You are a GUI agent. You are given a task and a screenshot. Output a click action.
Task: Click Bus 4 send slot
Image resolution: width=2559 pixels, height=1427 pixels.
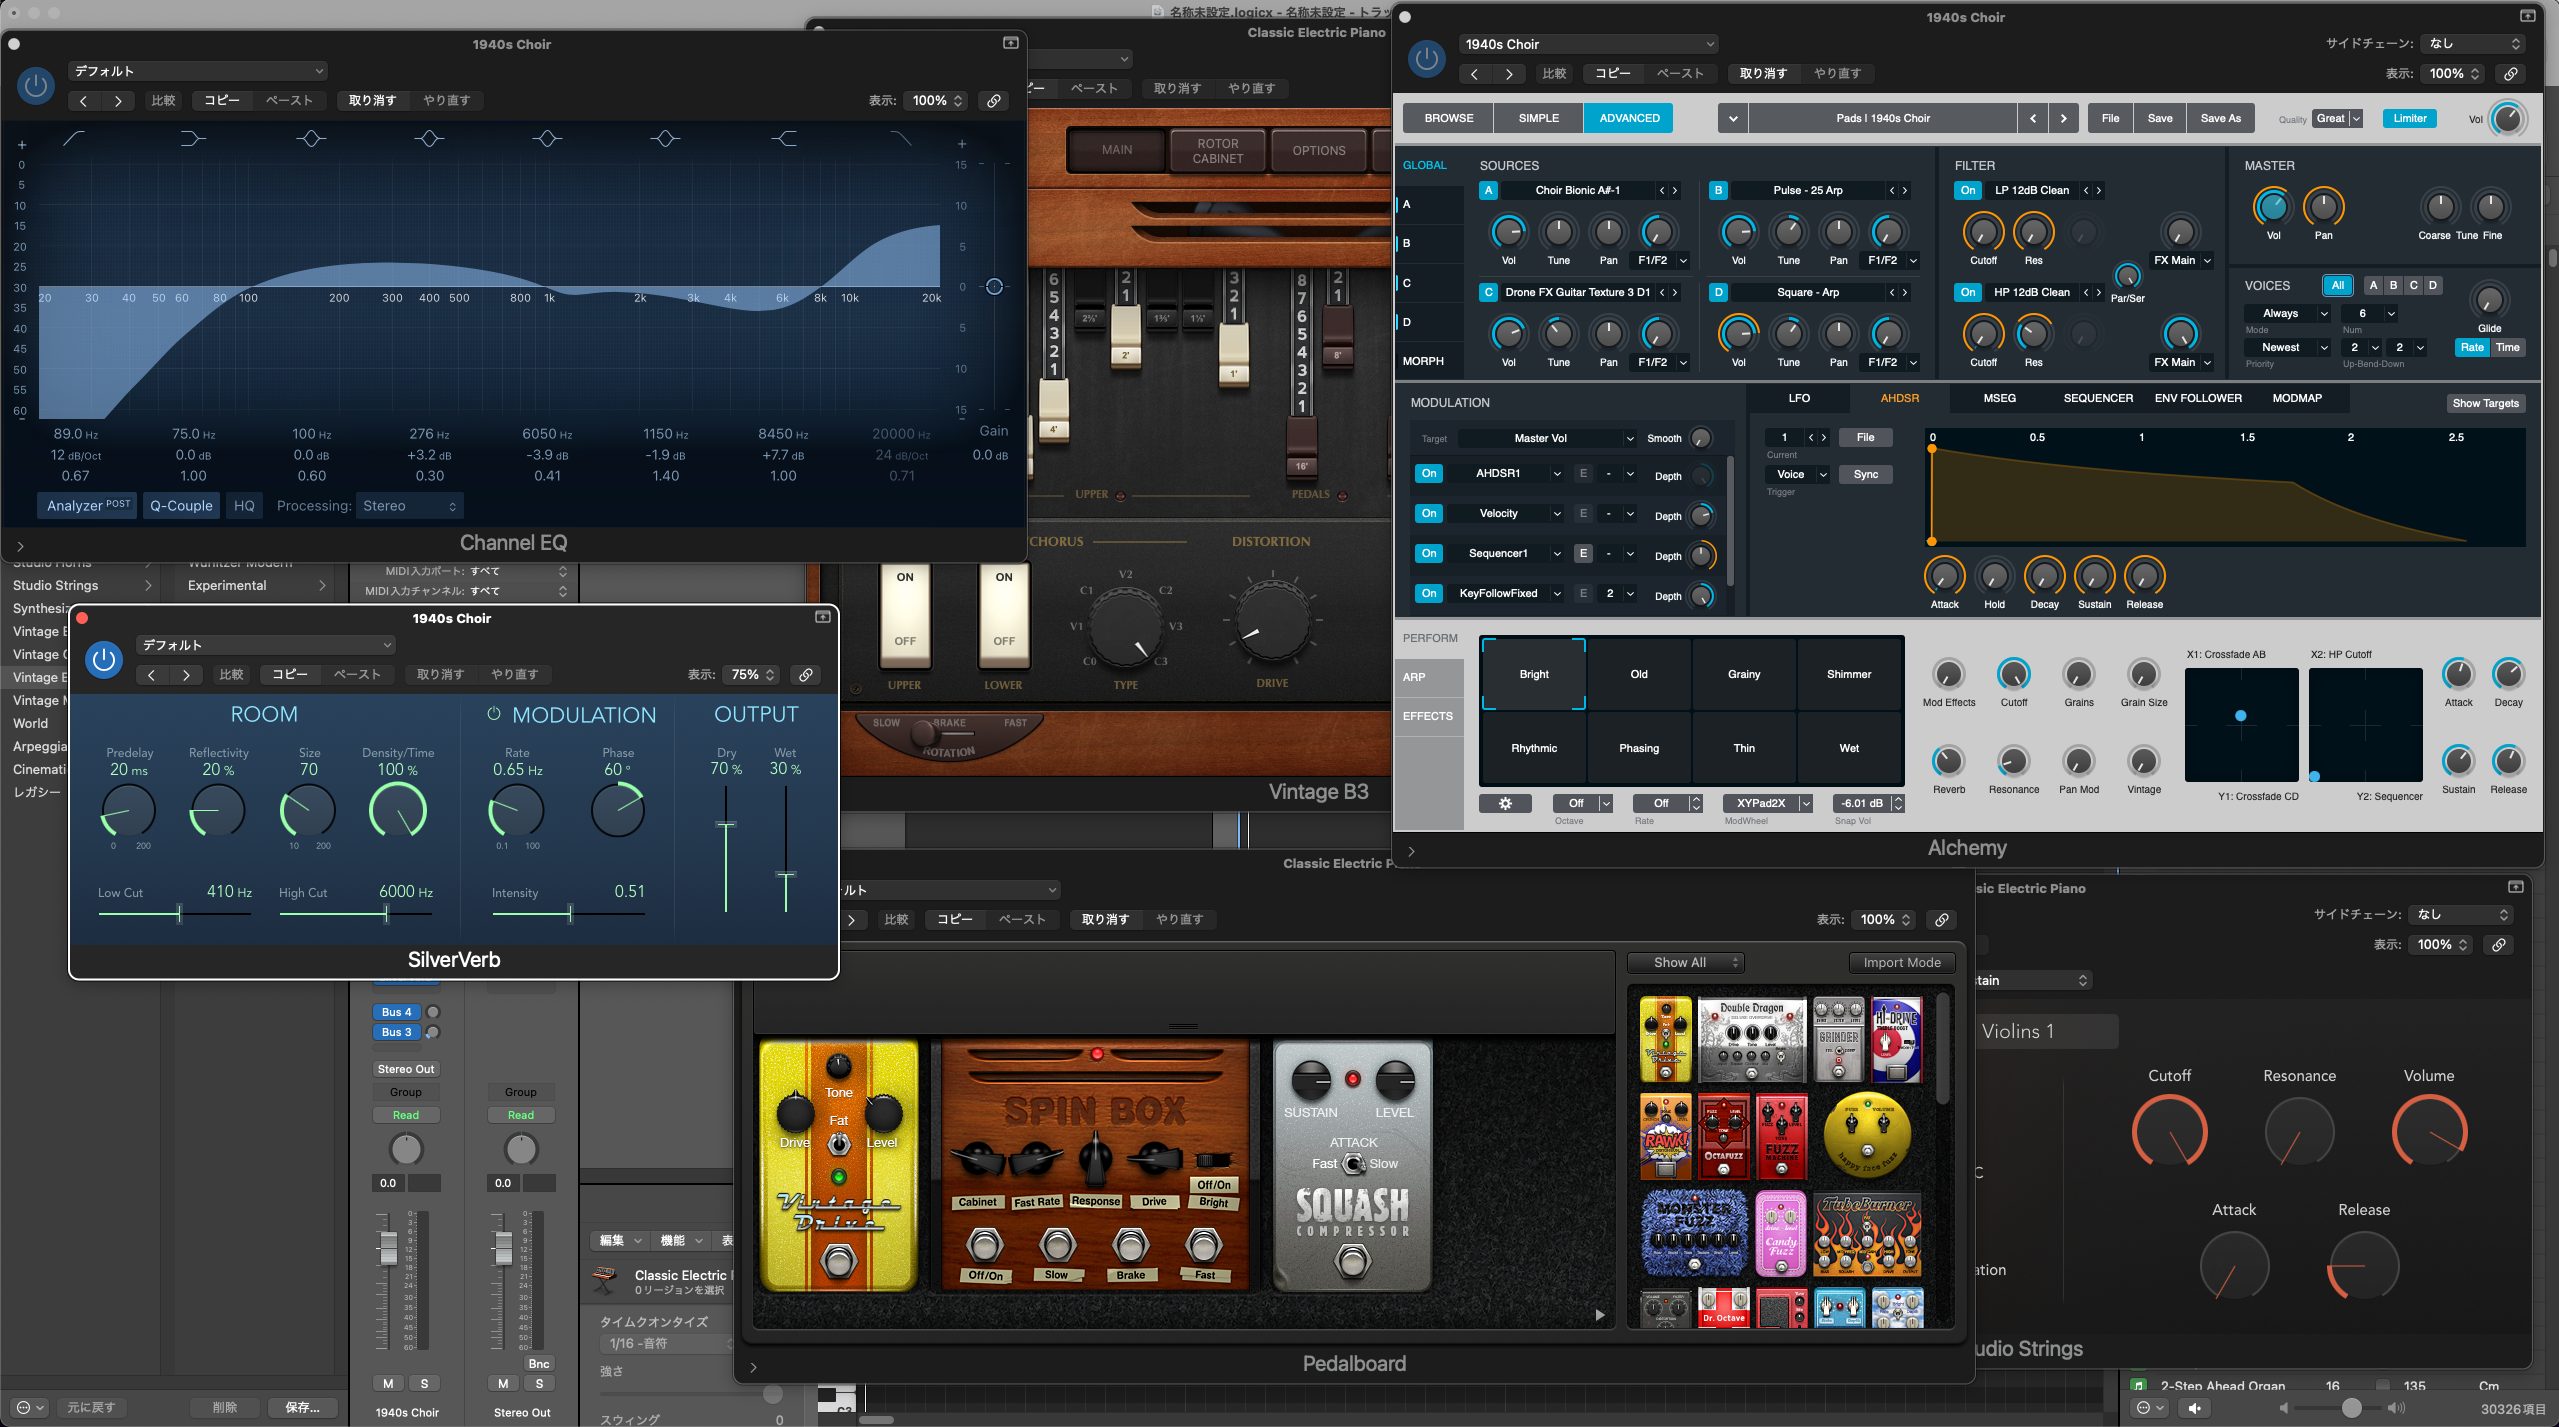(396, 1012)
